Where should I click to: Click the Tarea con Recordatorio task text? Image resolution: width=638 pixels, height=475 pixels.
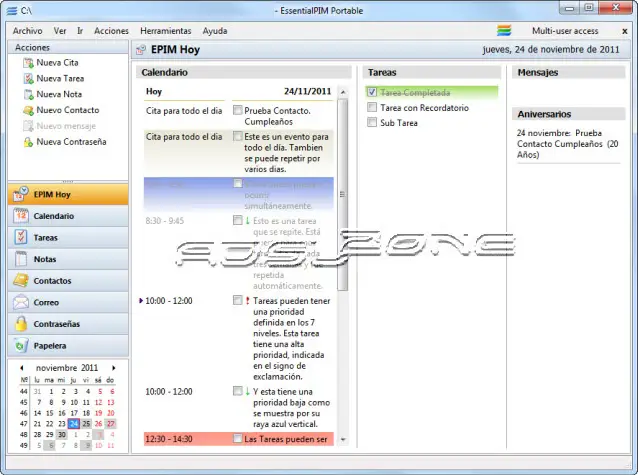pos(424,108)
